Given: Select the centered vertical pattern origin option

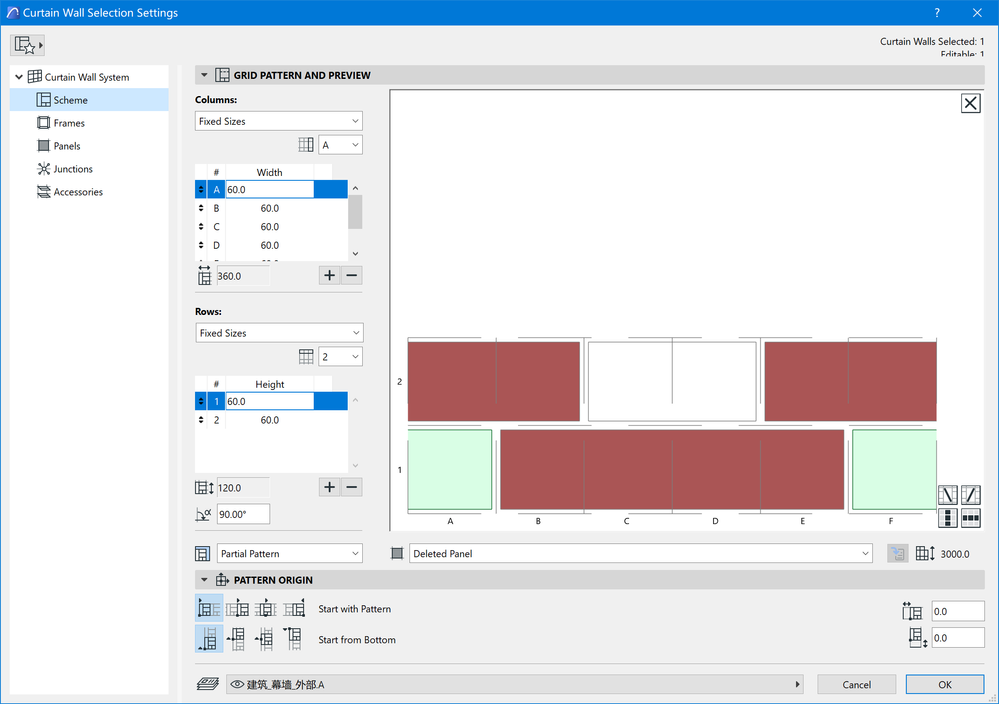Looking at the screenshot, I should pos(266,638).
